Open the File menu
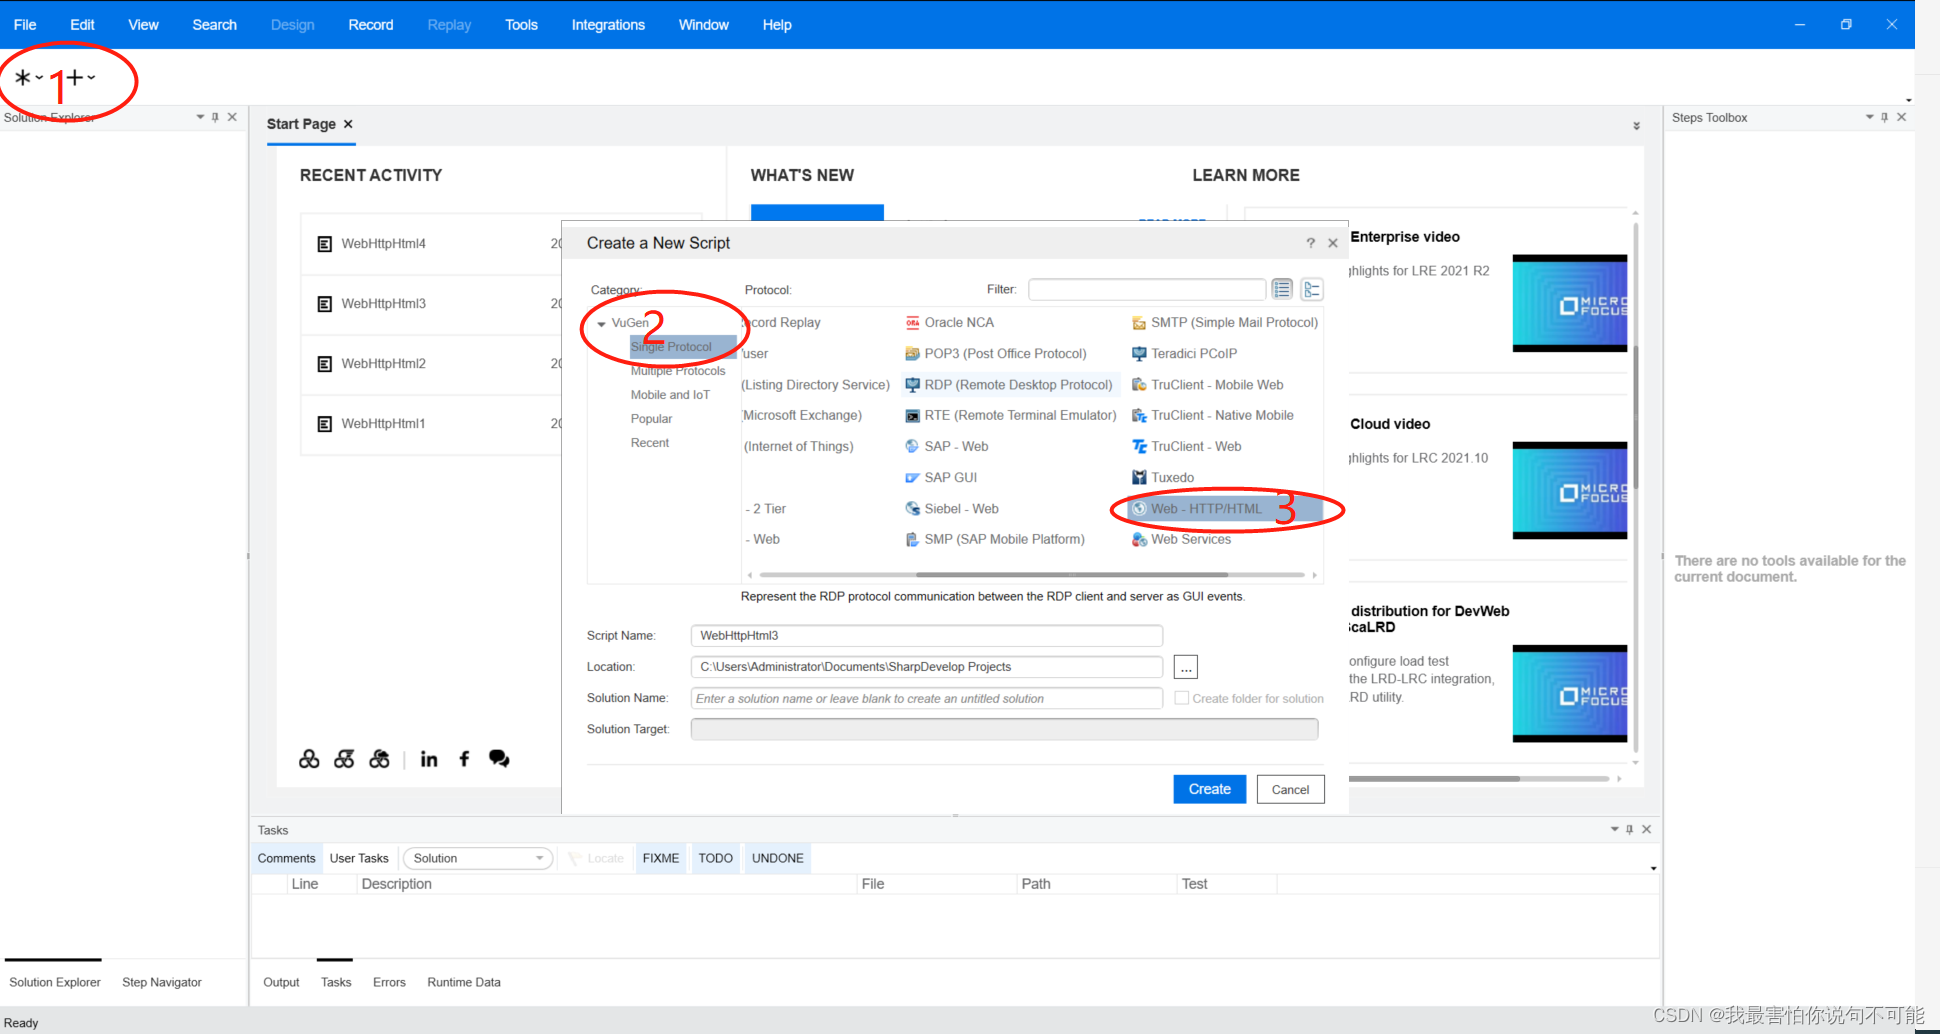Viewport: 1940px width, 1034px height. (25, 25)
